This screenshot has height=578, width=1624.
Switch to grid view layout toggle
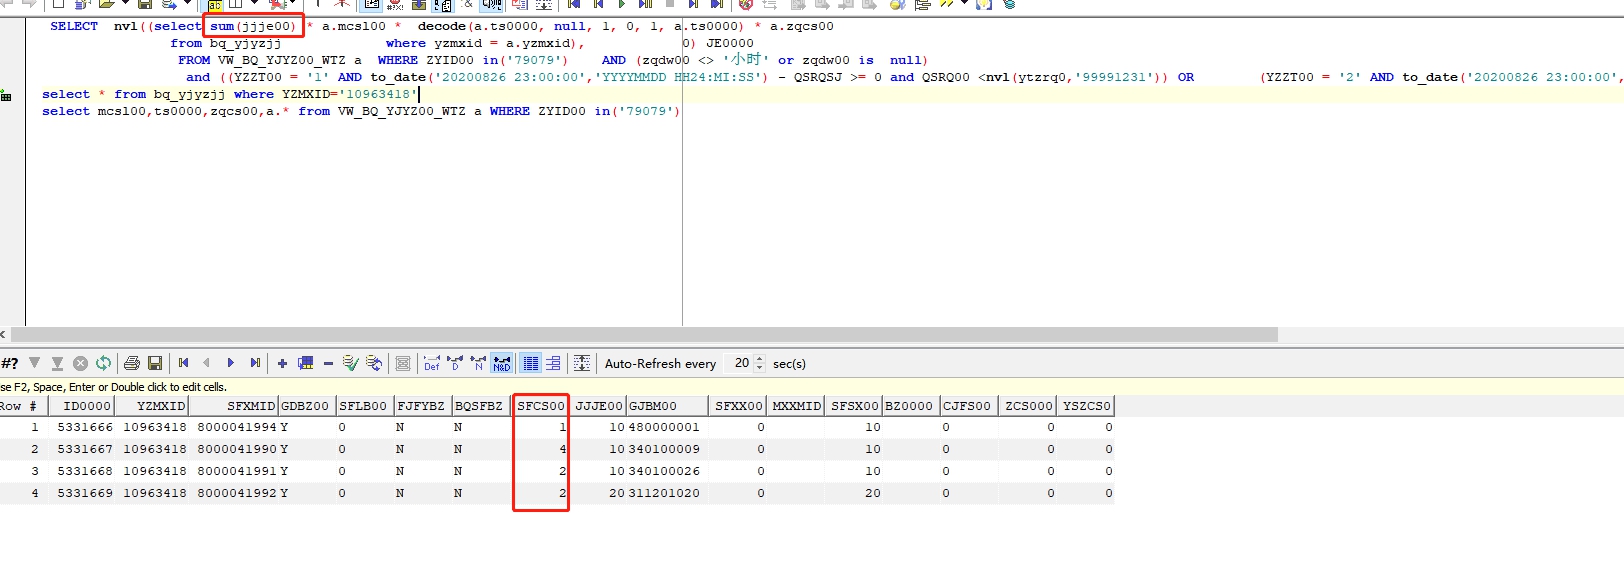(x=531, y=363)
